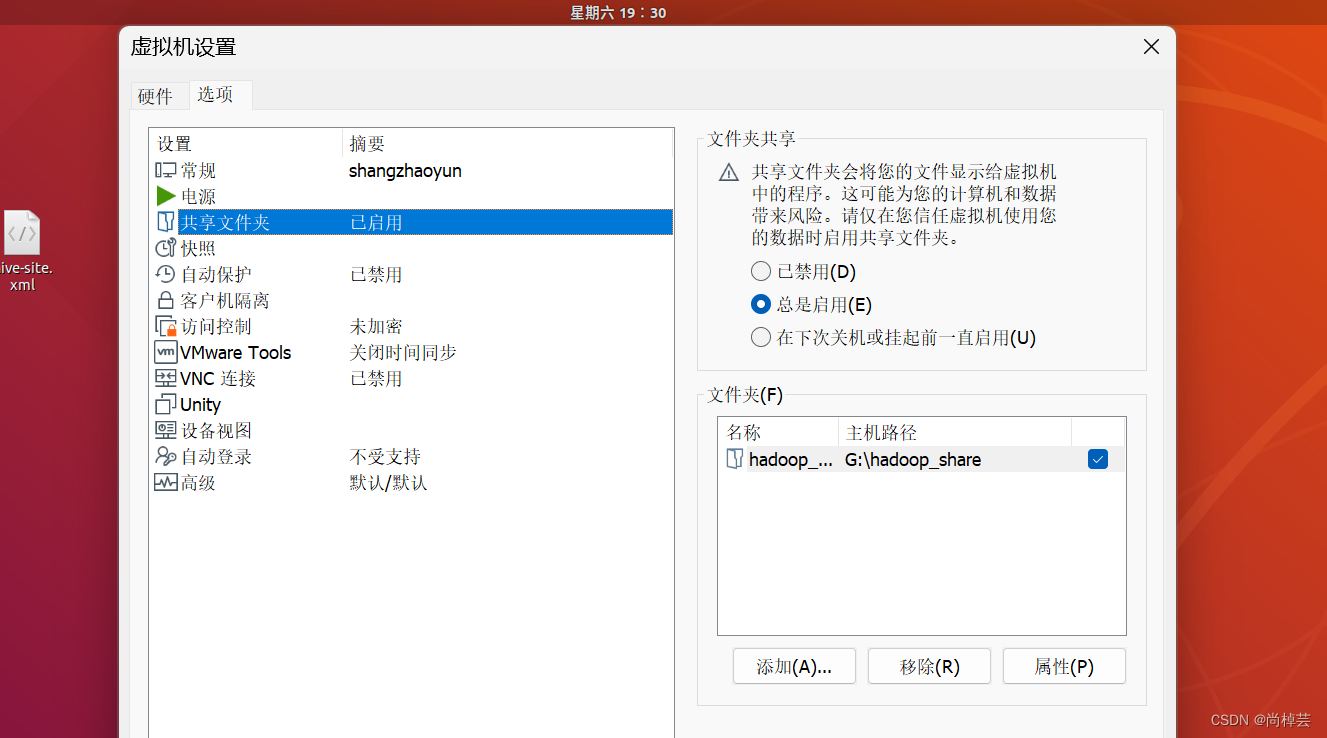Select the 已禁用(D) radio option
The width and height of the screenshot is (1327, 738).
761,272
